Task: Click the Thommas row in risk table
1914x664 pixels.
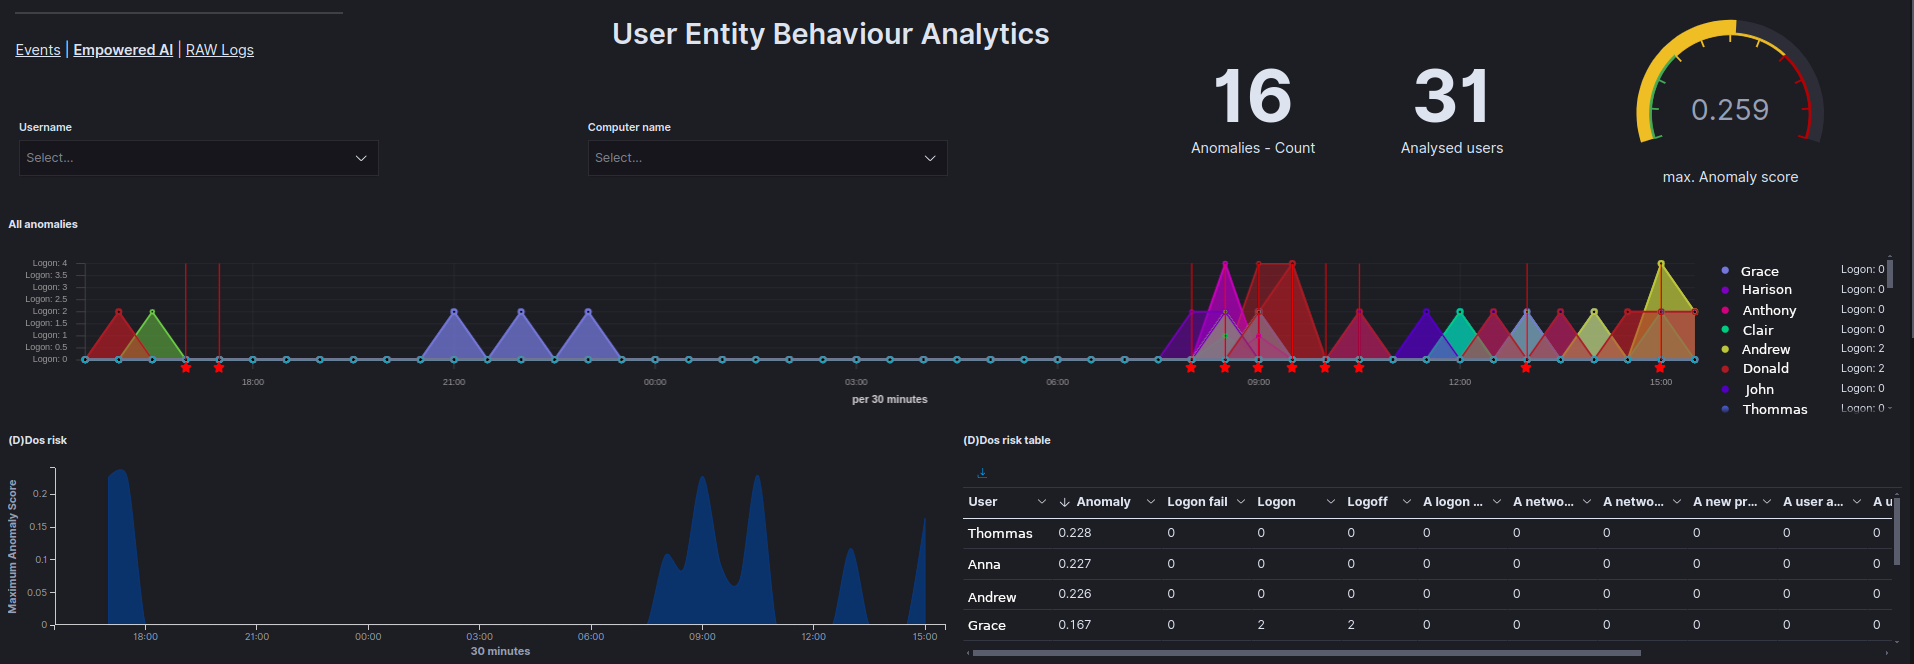Action: 1000,534
